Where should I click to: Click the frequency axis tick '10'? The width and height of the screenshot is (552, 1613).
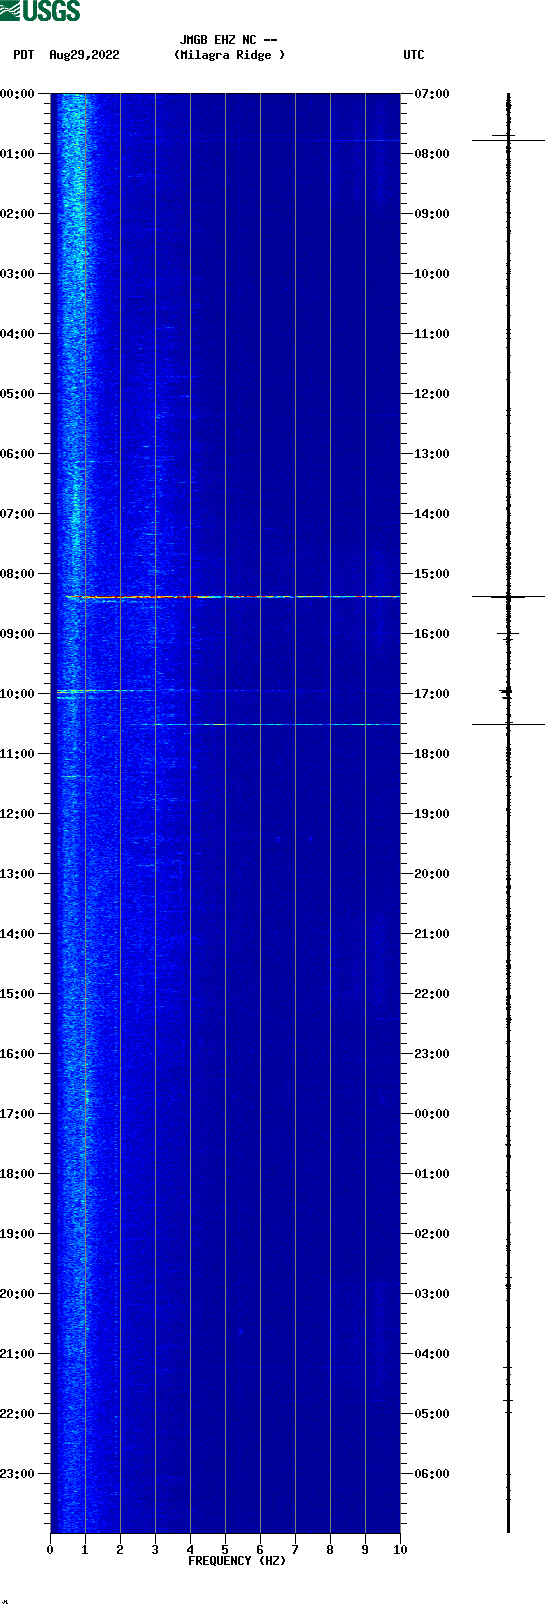[400, 1550]
